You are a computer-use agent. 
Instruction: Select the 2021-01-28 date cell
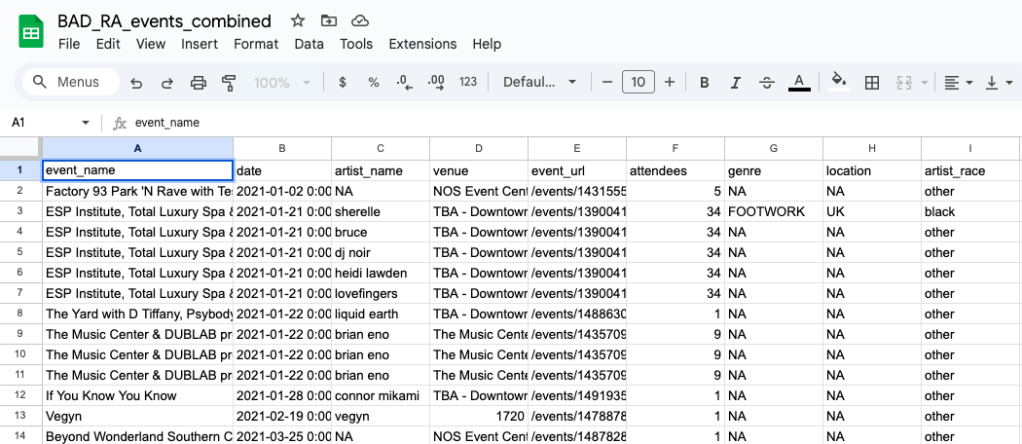point(282,396)
